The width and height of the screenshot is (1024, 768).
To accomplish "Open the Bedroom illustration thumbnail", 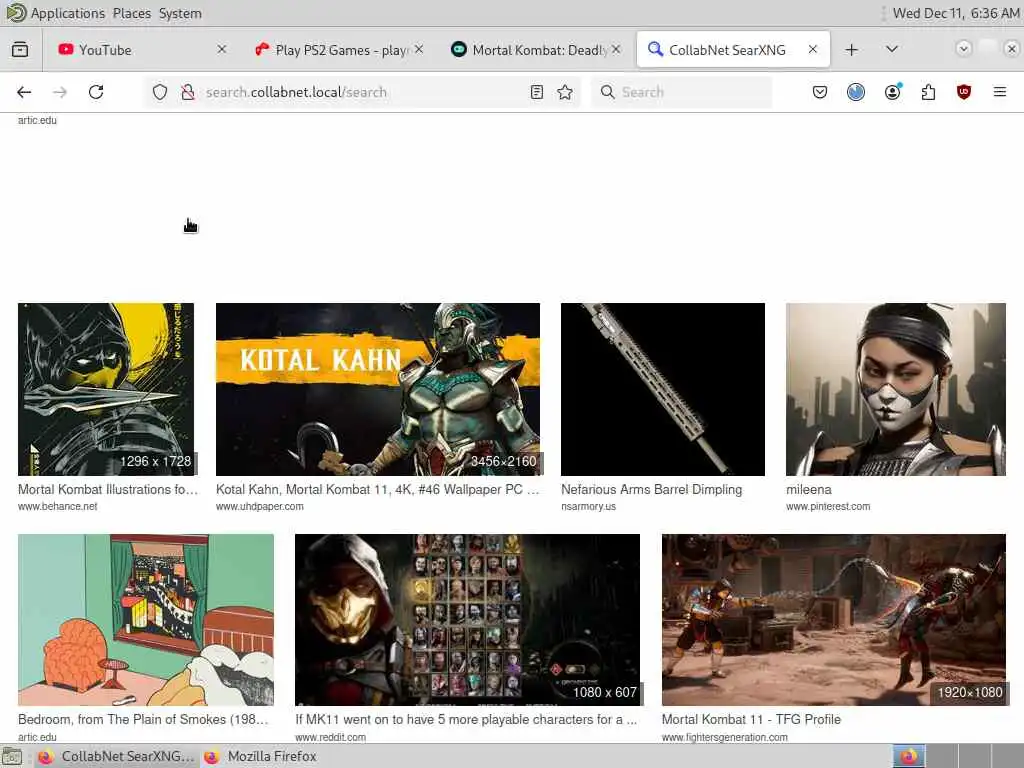I will [x=146, y=620].
